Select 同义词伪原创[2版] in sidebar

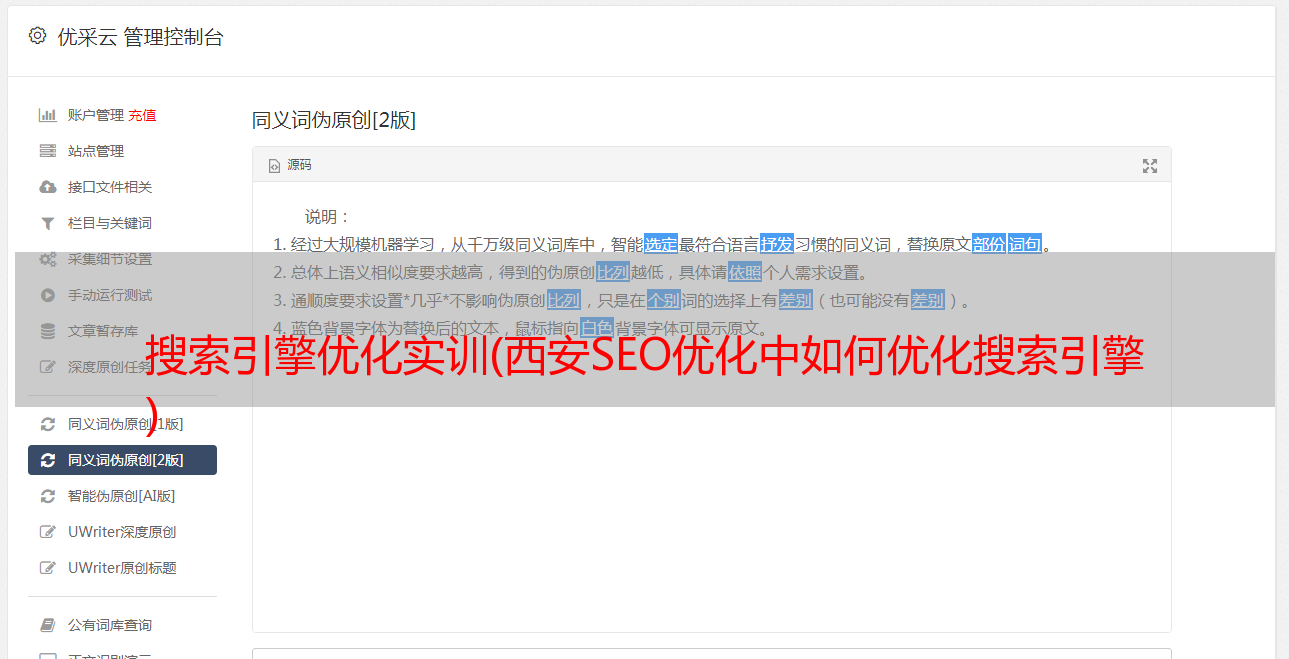(122, 460)
